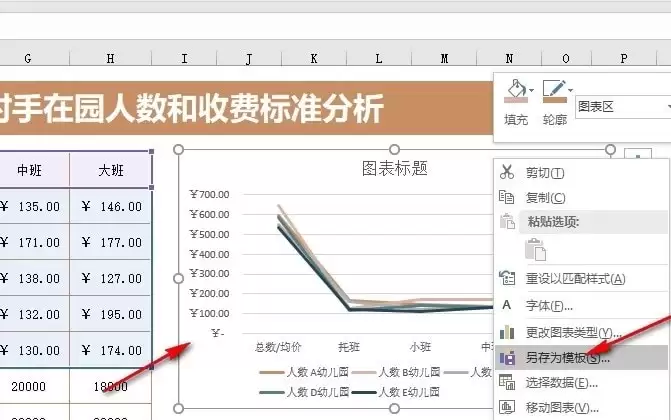Click the Save as Template icon

[x=507, y=357]
